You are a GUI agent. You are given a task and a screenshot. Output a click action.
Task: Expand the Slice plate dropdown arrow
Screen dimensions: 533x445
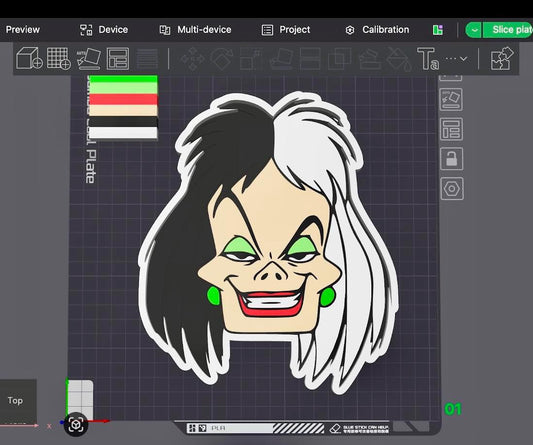[x=474, y=30]
